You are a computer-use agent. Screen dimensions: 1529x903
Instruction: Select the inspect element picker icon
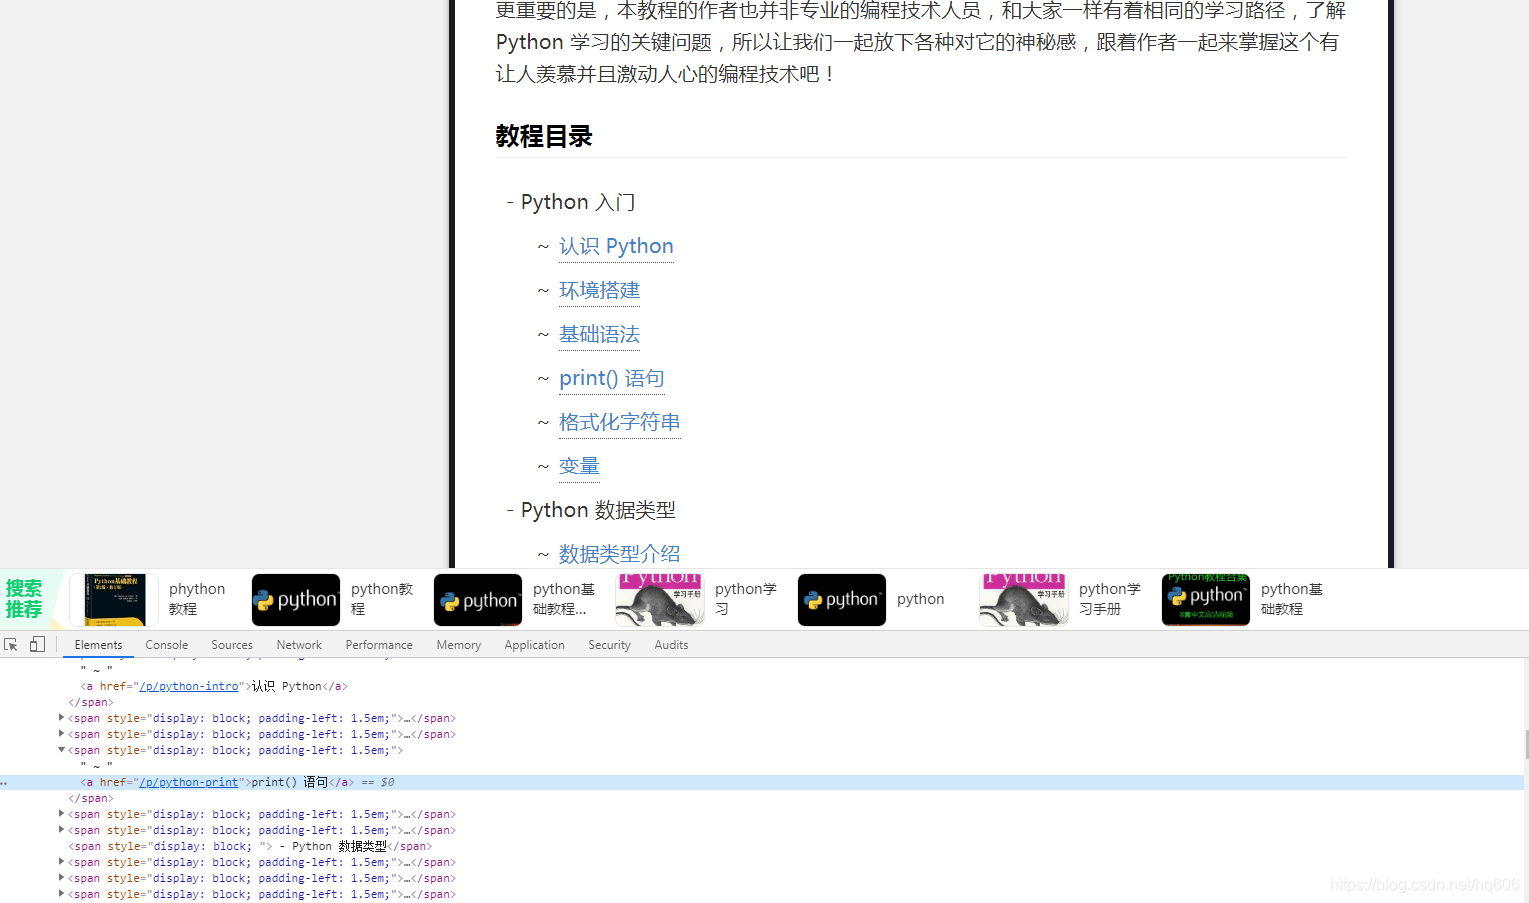11,645
